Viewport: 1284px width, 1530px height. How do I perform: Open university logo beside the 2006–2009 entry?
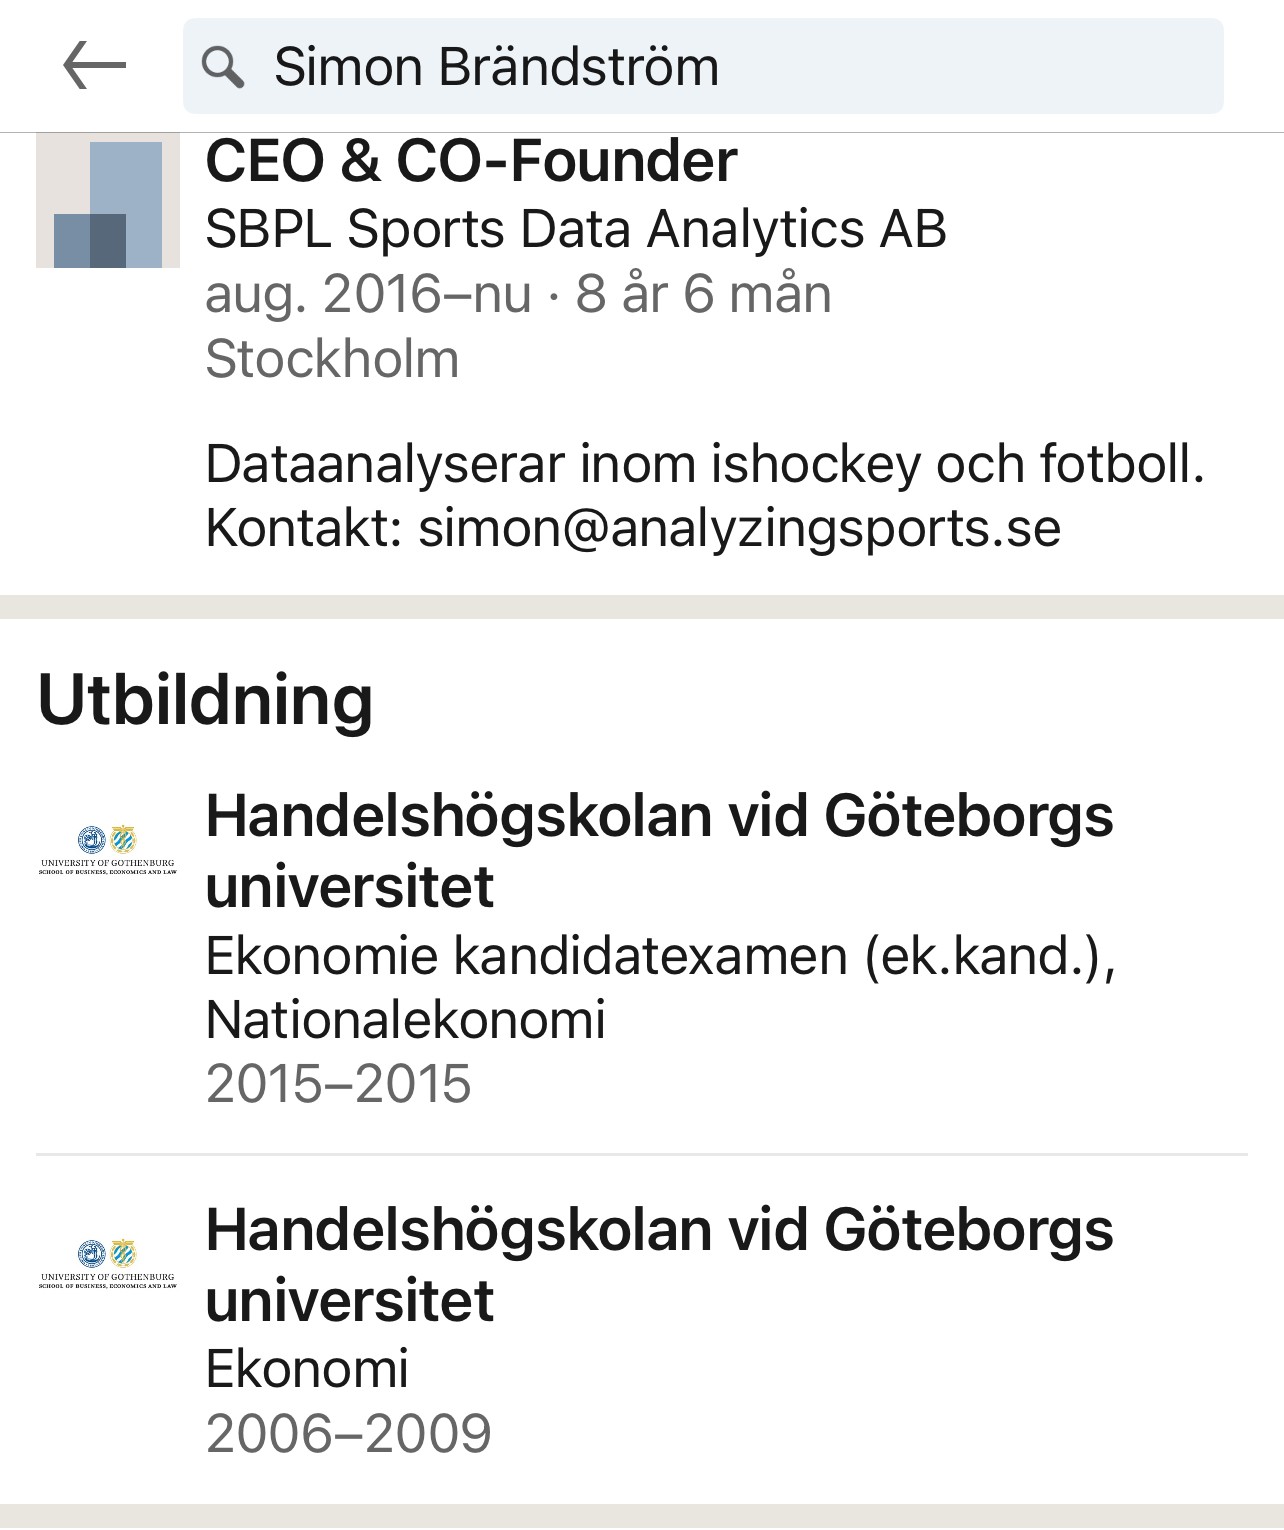coord(108,1264)
